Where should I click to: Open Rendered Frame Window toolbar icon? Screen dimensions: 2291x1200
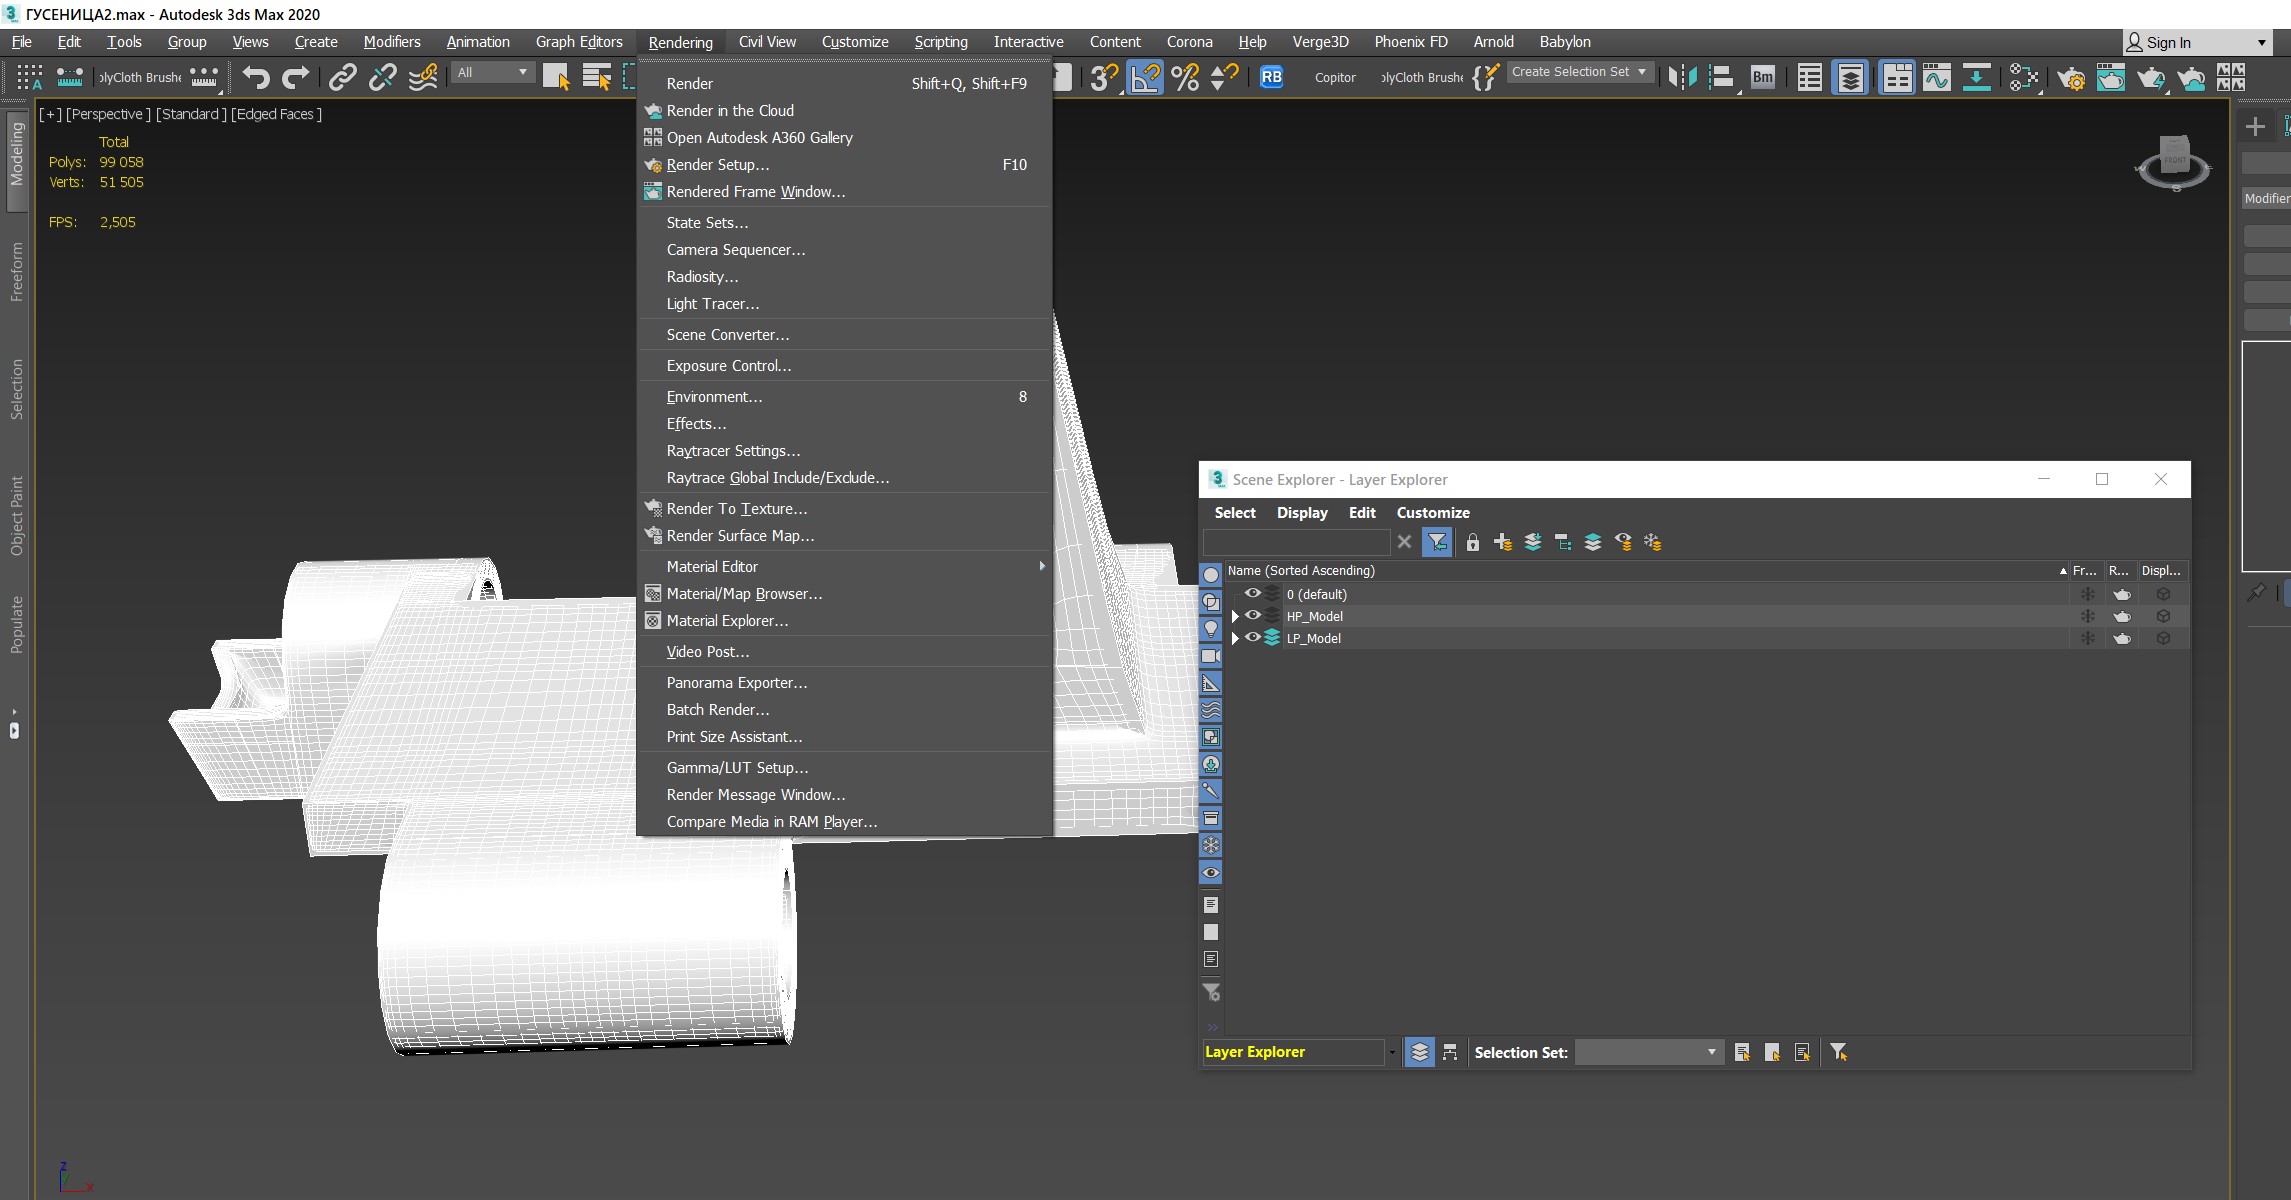[2111, 77]
